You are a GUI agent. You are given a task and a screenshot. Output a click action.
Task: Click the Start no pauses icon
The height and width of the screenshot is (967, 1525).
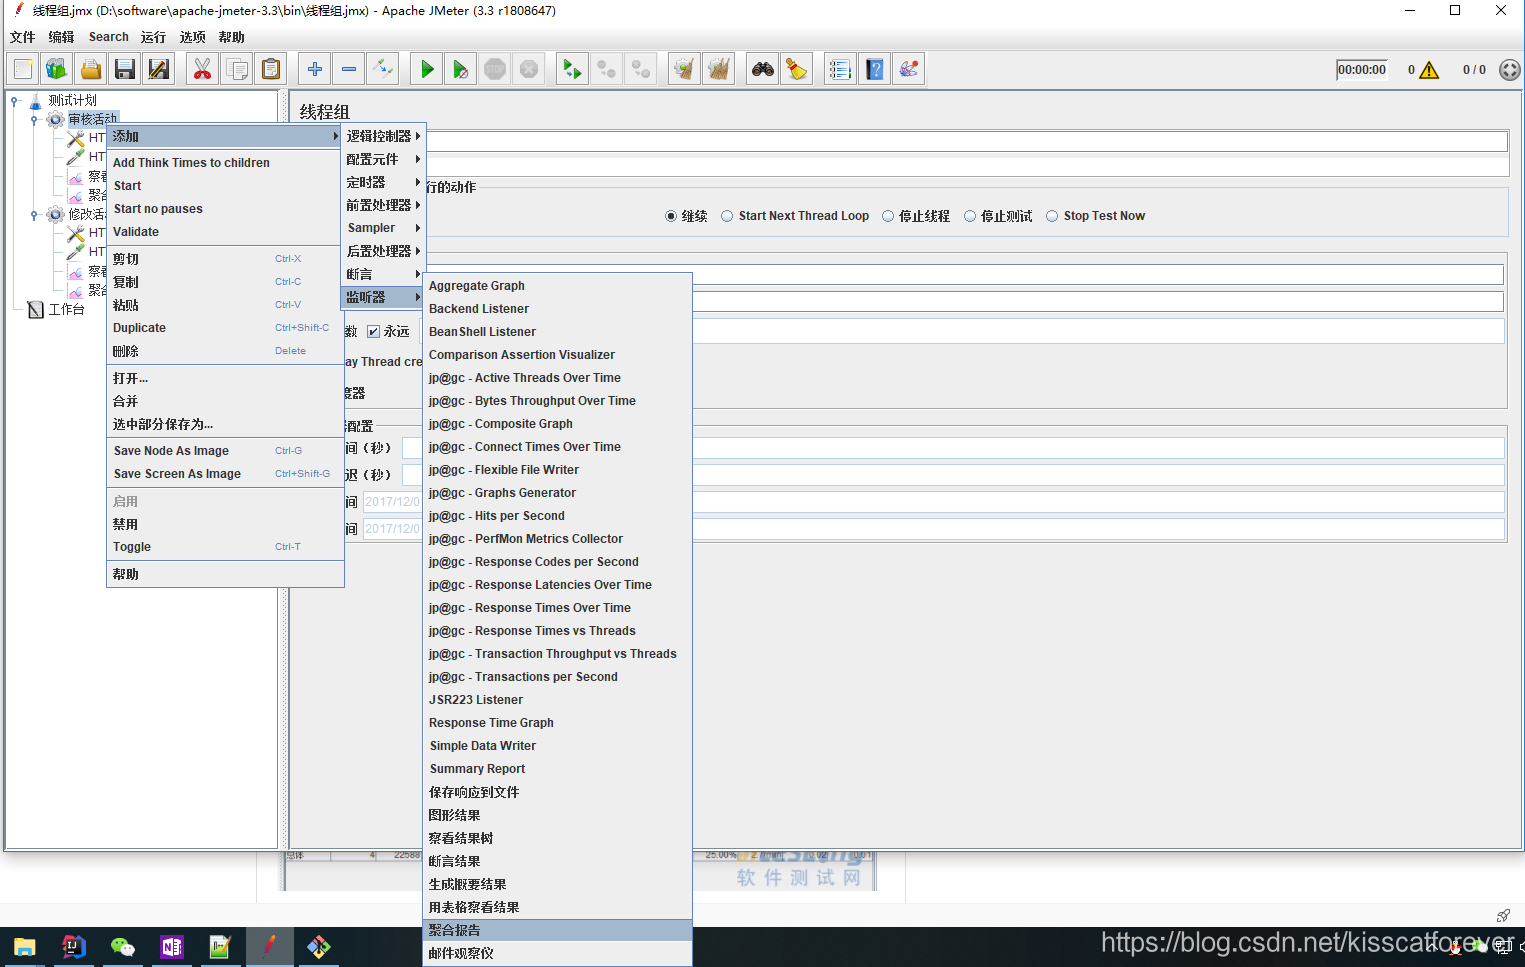click(461, 69)
